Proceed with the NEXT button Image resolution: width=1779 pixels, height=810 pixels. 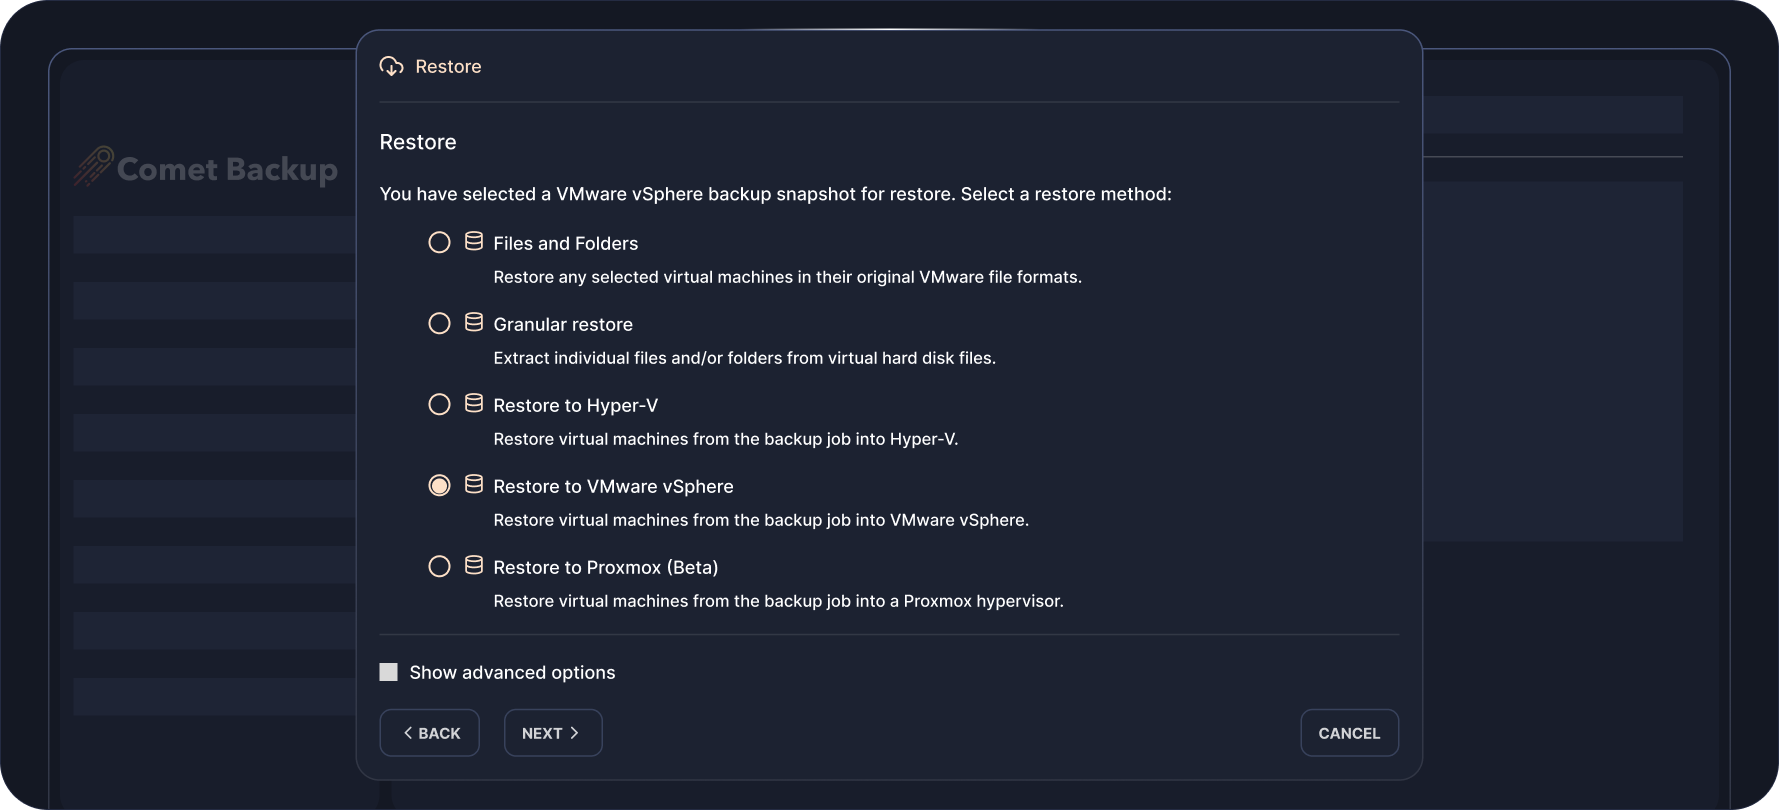pyautogui.click(x=552, y=733)
